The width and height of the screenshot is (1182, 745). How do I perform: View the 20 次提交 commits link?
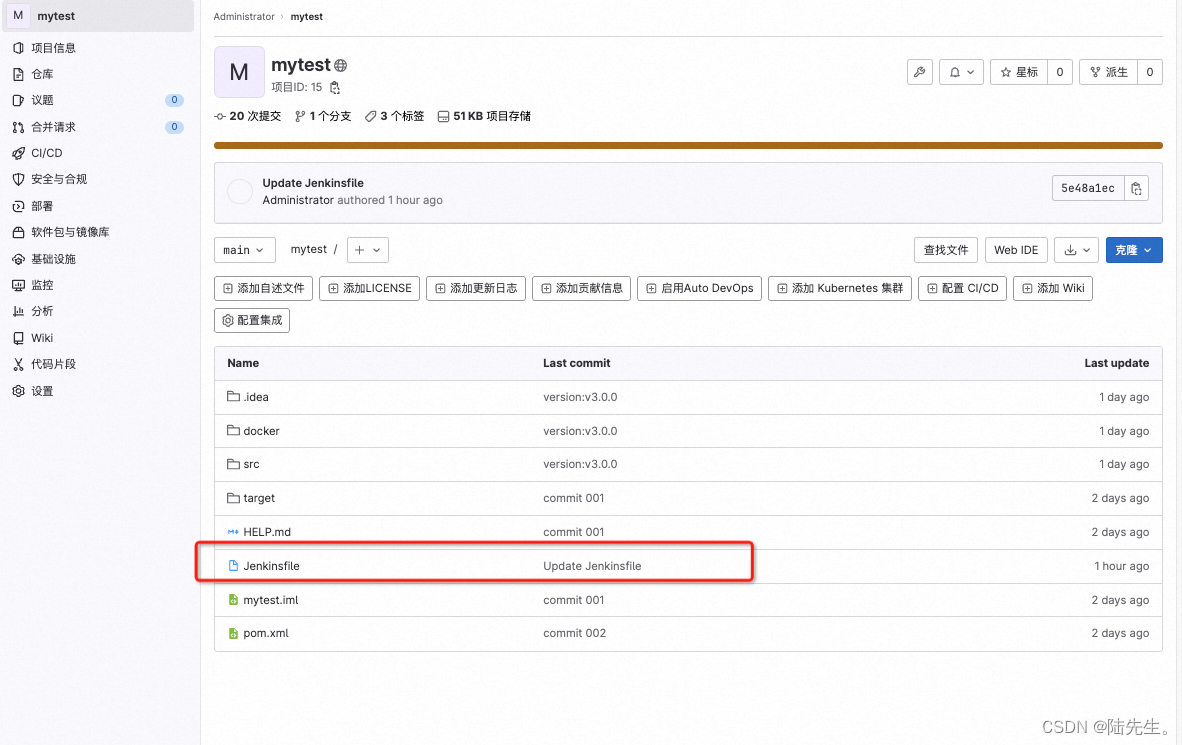pos(248,116)
